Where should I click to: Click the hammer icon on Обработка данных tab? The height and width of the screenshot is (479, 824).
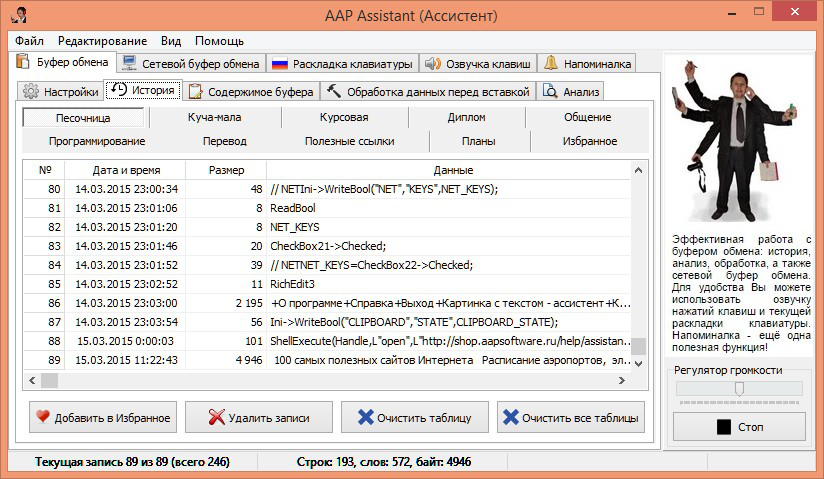coord(334,92)
